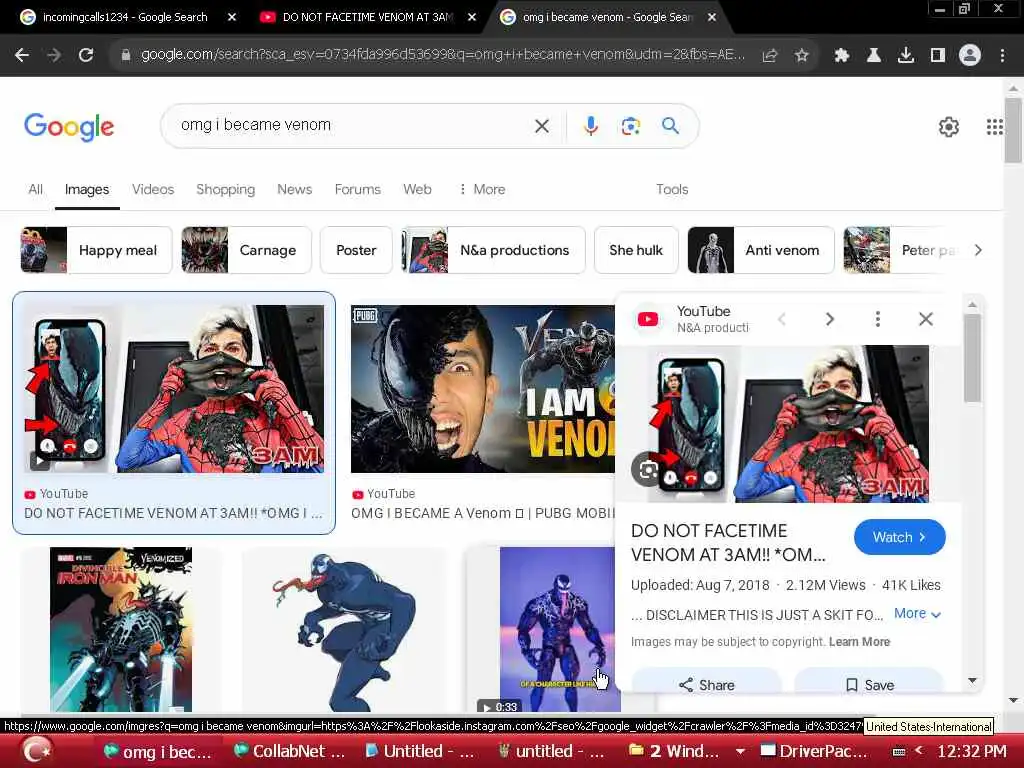Switch to the Videos tab
The width and height of the screenshot is (1024, 768).
tap(153, 189)
